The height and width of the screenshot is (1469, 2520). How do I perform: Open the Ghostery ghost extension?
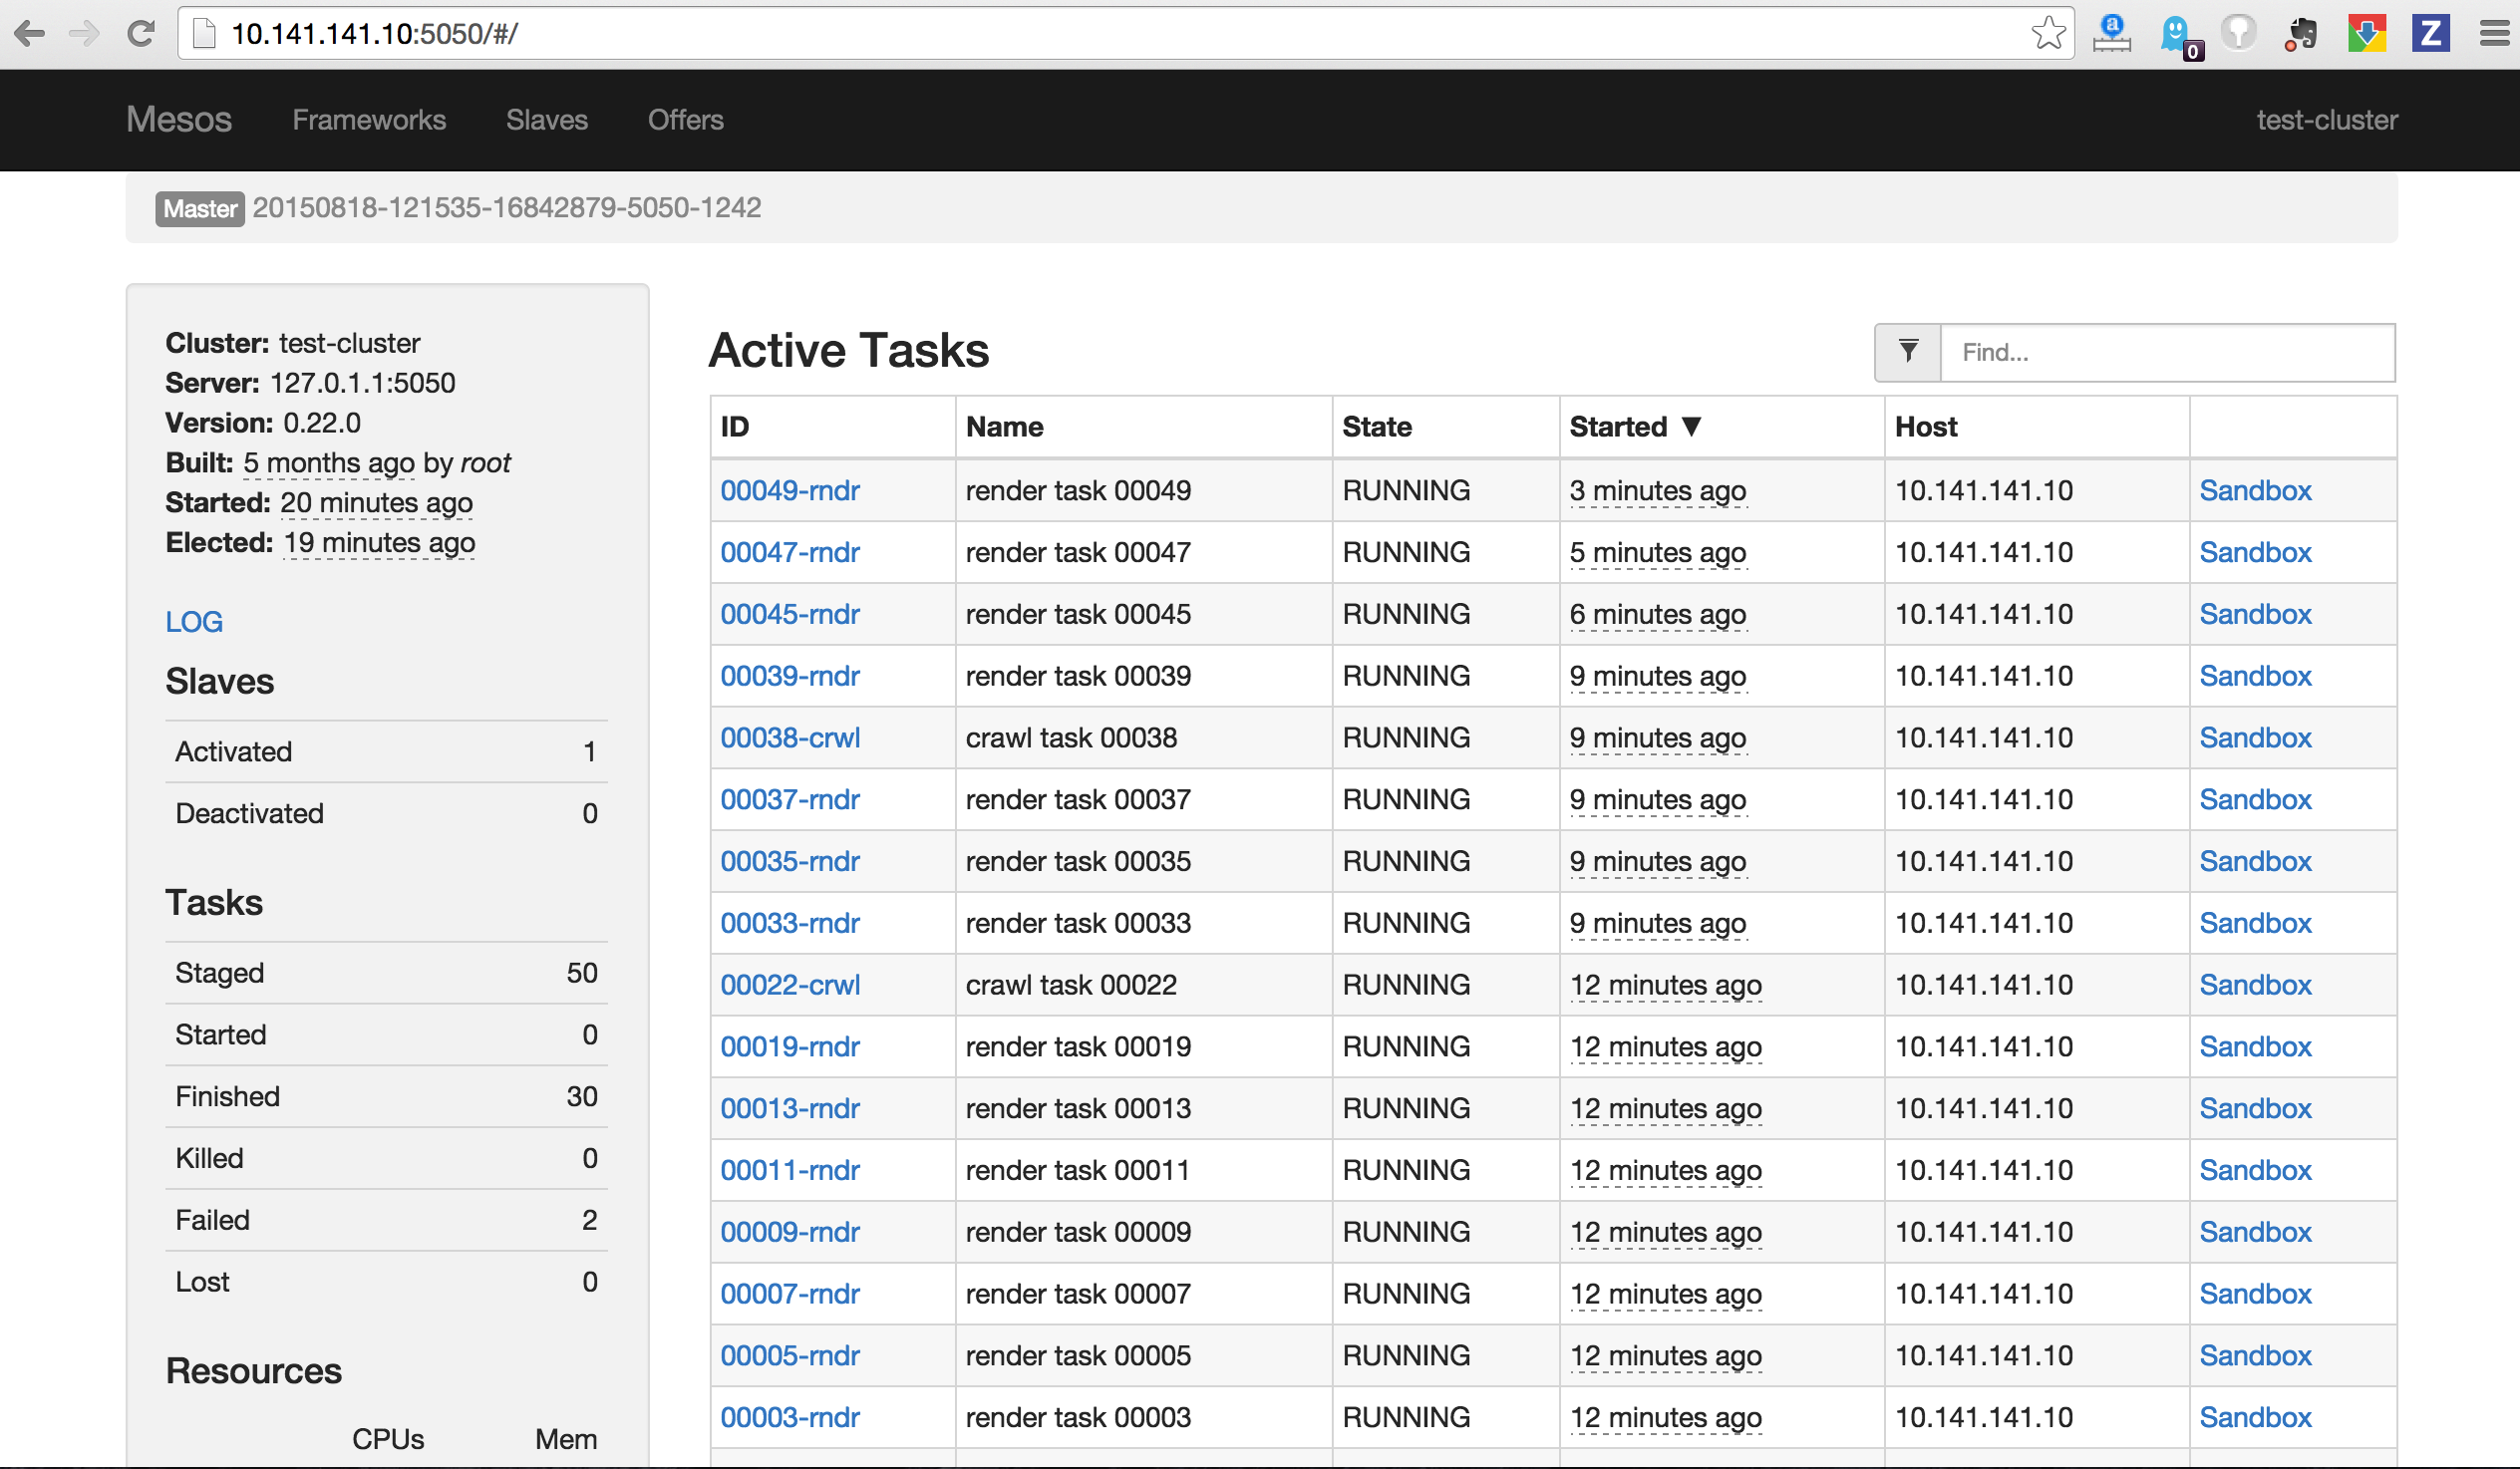[2176, 34]
